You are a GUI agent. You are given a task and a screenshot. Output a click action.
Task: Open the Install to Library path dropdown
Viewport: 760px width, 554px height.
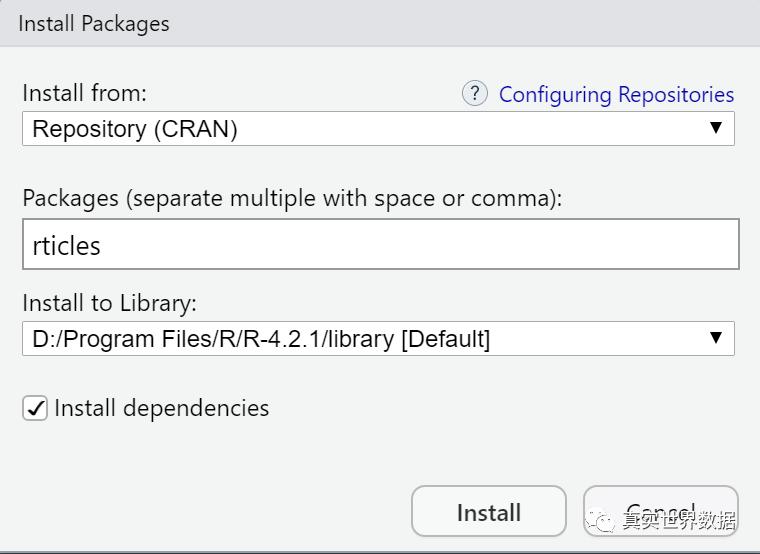click(x=378, y=339)
